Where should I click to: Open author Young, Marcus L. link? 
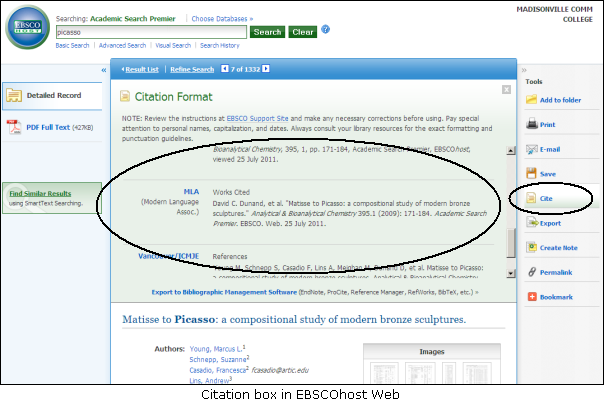coord(216,349)
